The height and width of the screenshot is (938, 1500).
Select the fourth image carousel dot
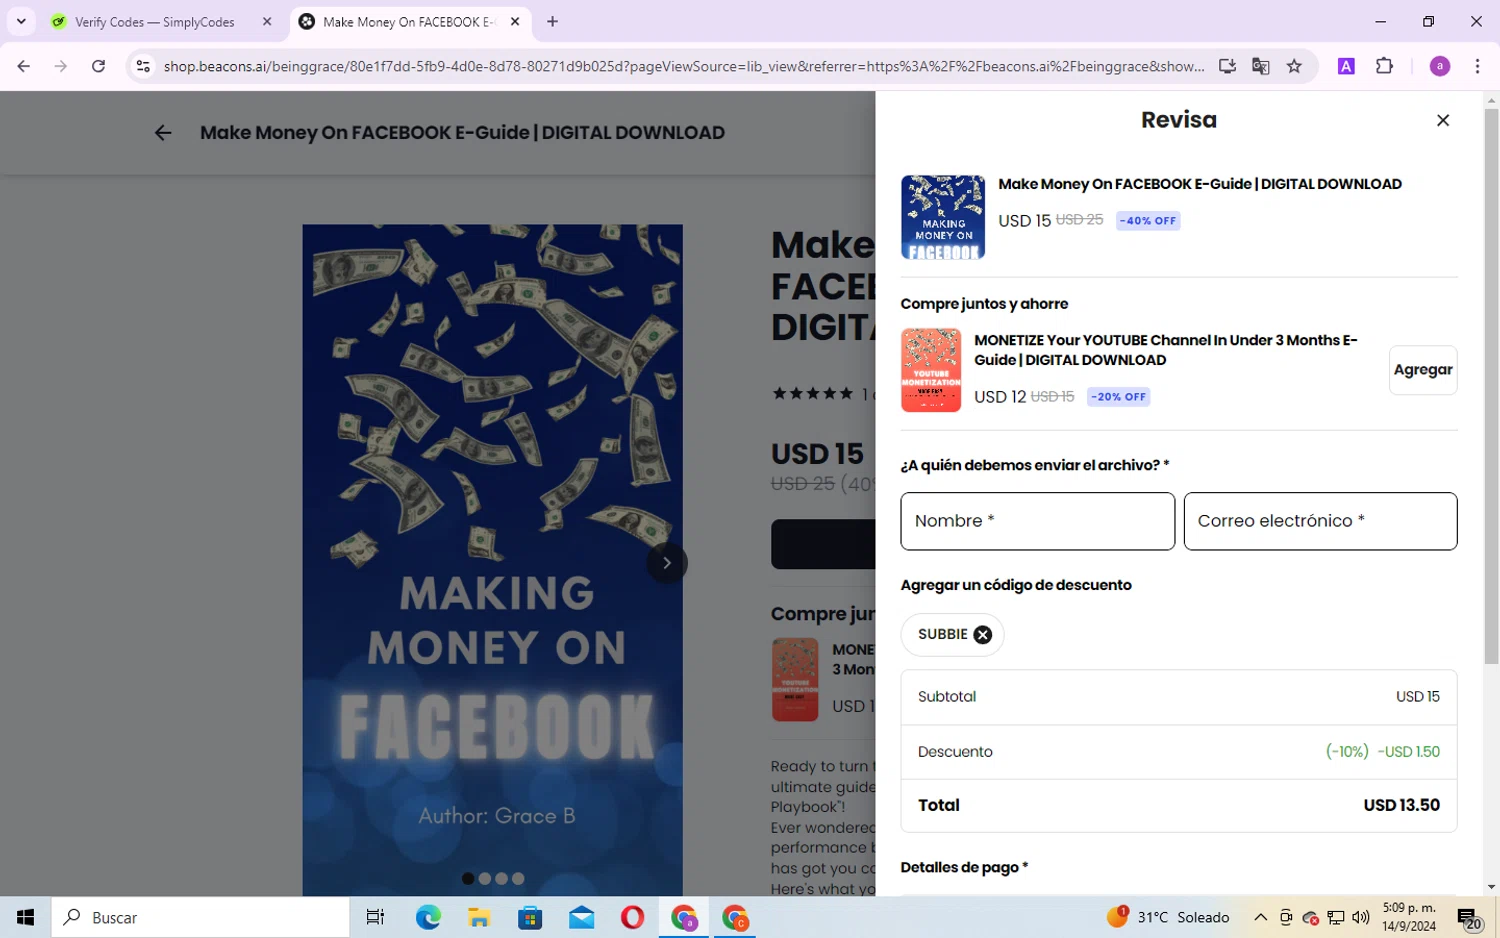(518, 879)
